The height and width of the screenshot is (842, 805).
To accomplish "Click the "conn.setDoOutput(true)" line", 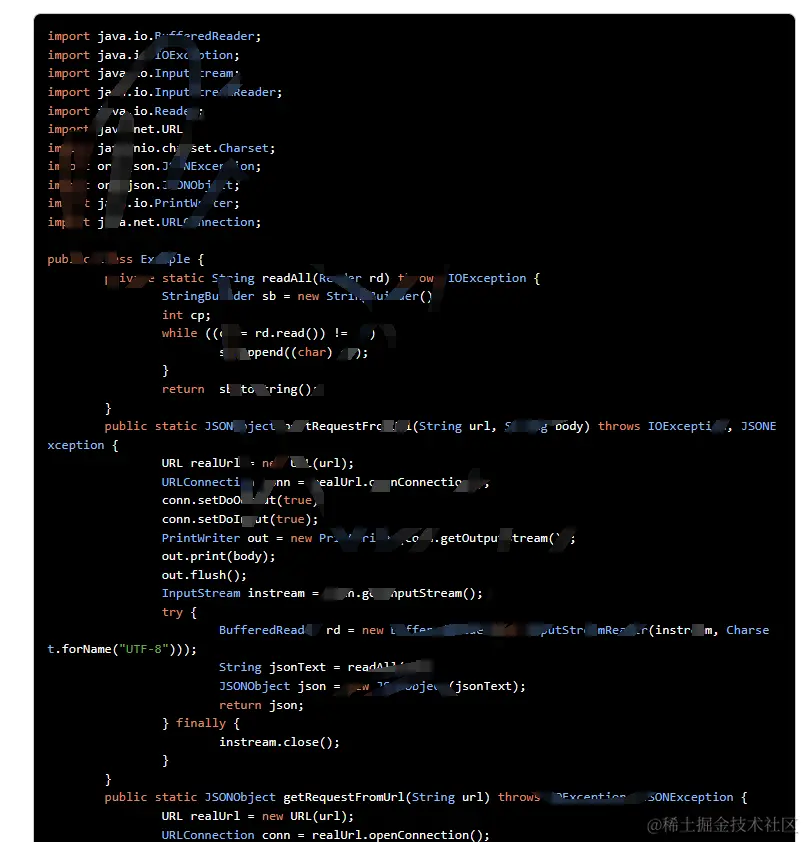I will (x=240, y=500).
